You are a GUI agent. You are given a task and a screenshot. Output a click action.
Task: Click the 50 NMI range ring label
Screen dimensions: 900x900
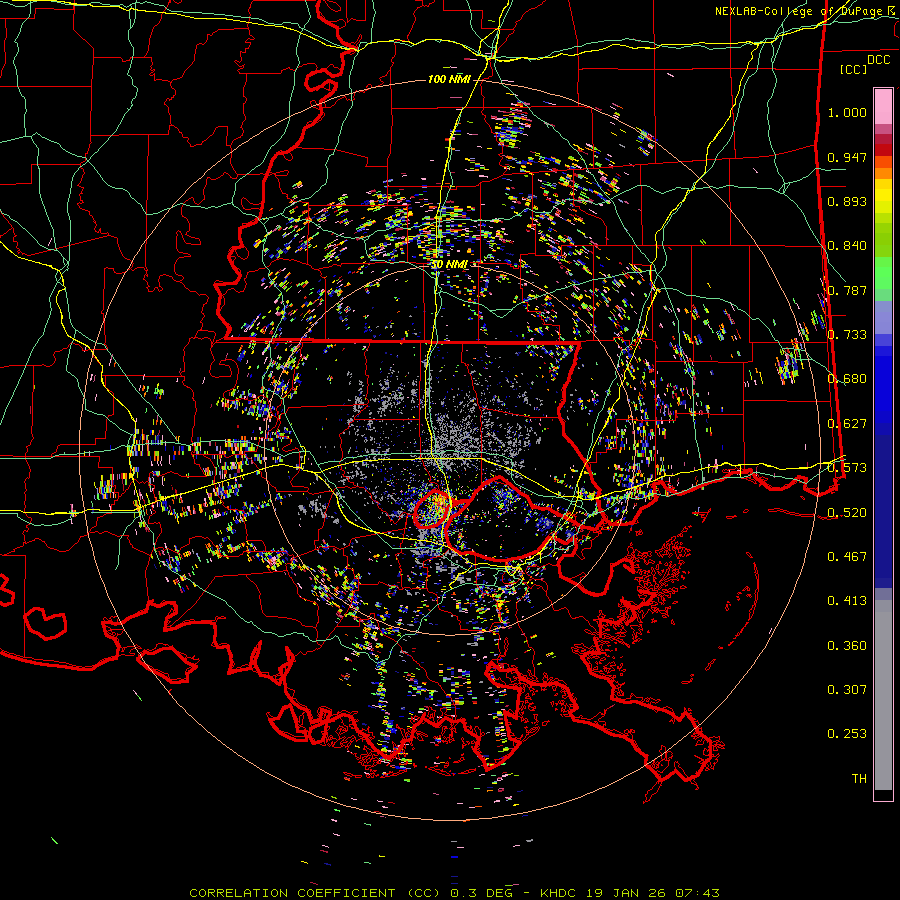[449, 265]
